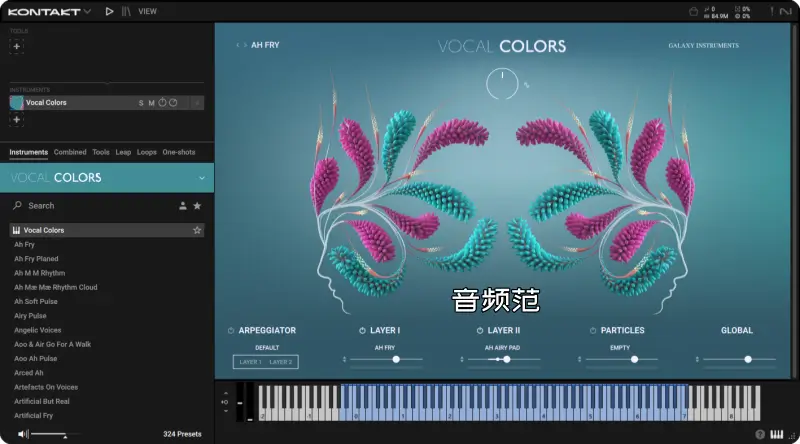The image size is (800, 444).
Task: Show favorites using the star filter icon
Action: [x=197, y=205]
